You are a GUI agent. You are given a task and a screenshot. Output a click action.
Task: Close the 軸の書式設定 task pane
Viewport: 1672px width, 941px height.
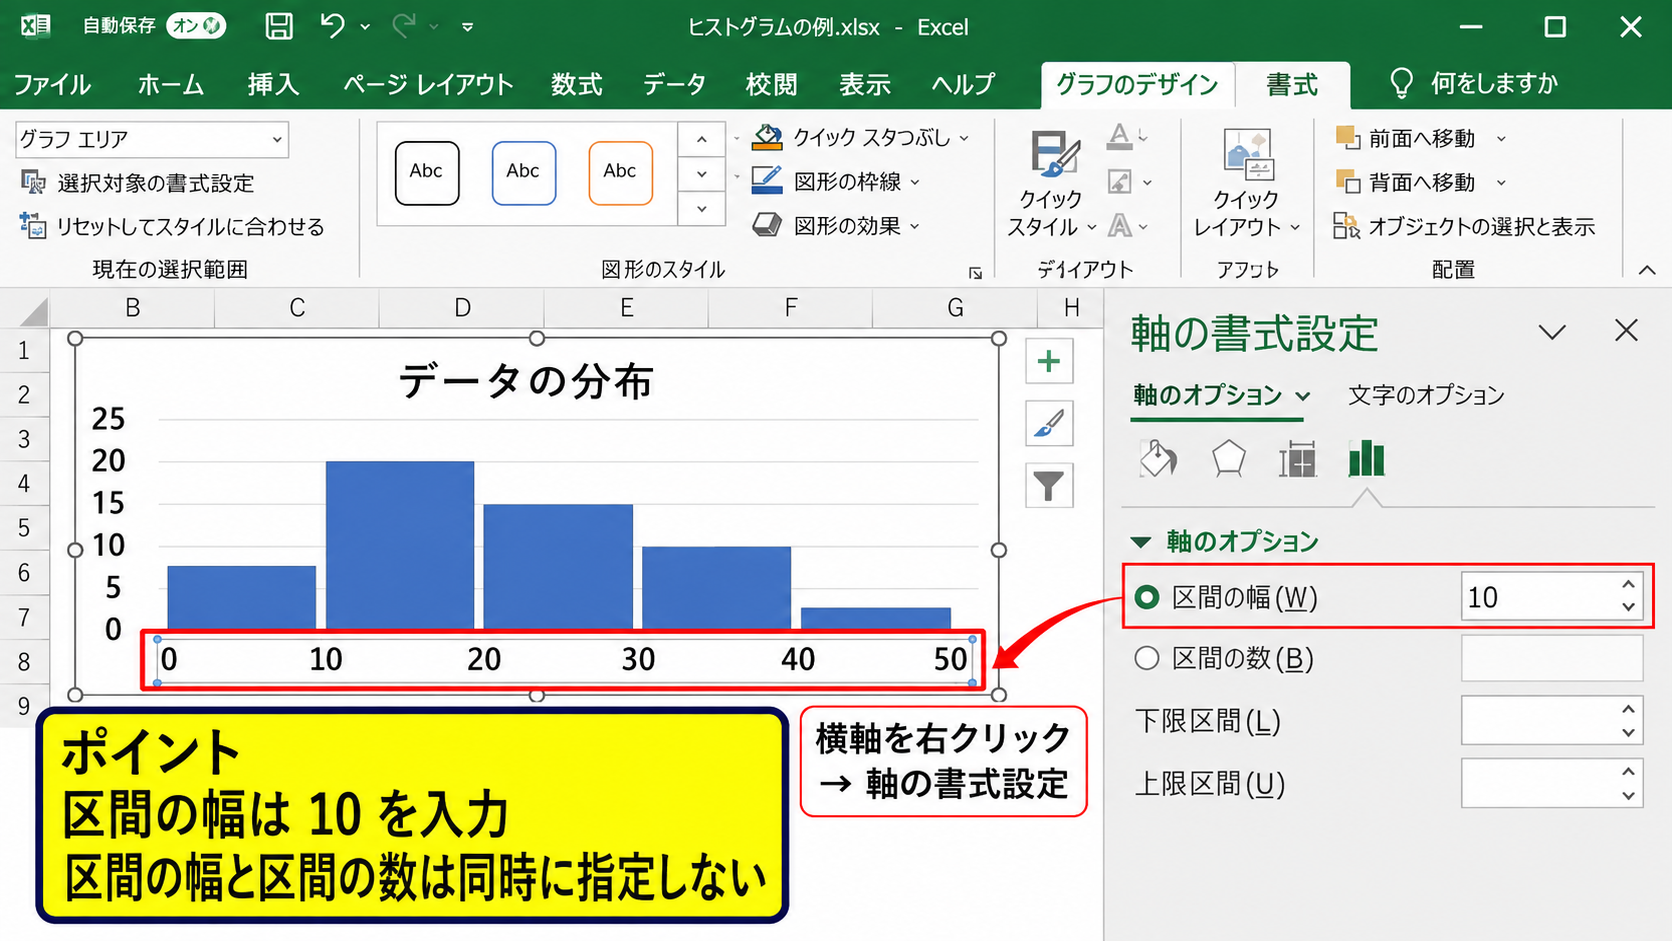click(1627, 331)
